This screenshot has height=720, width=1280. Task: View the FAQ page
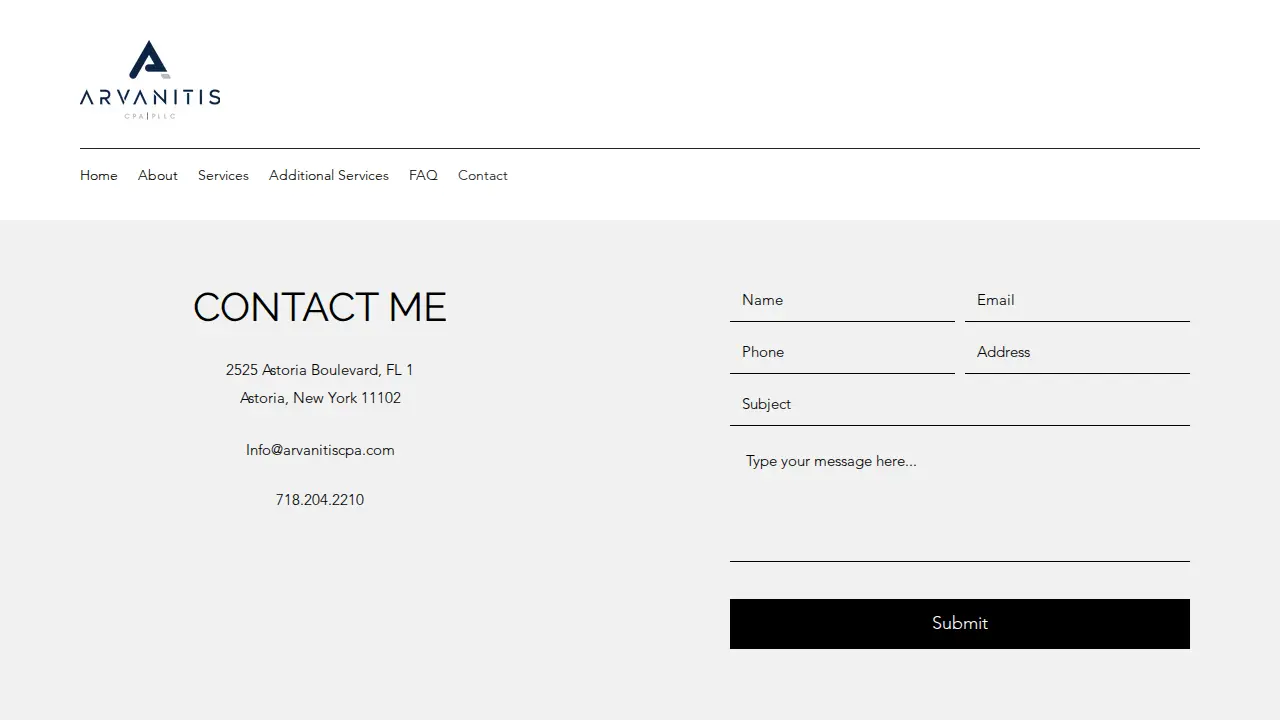point(423,175)
